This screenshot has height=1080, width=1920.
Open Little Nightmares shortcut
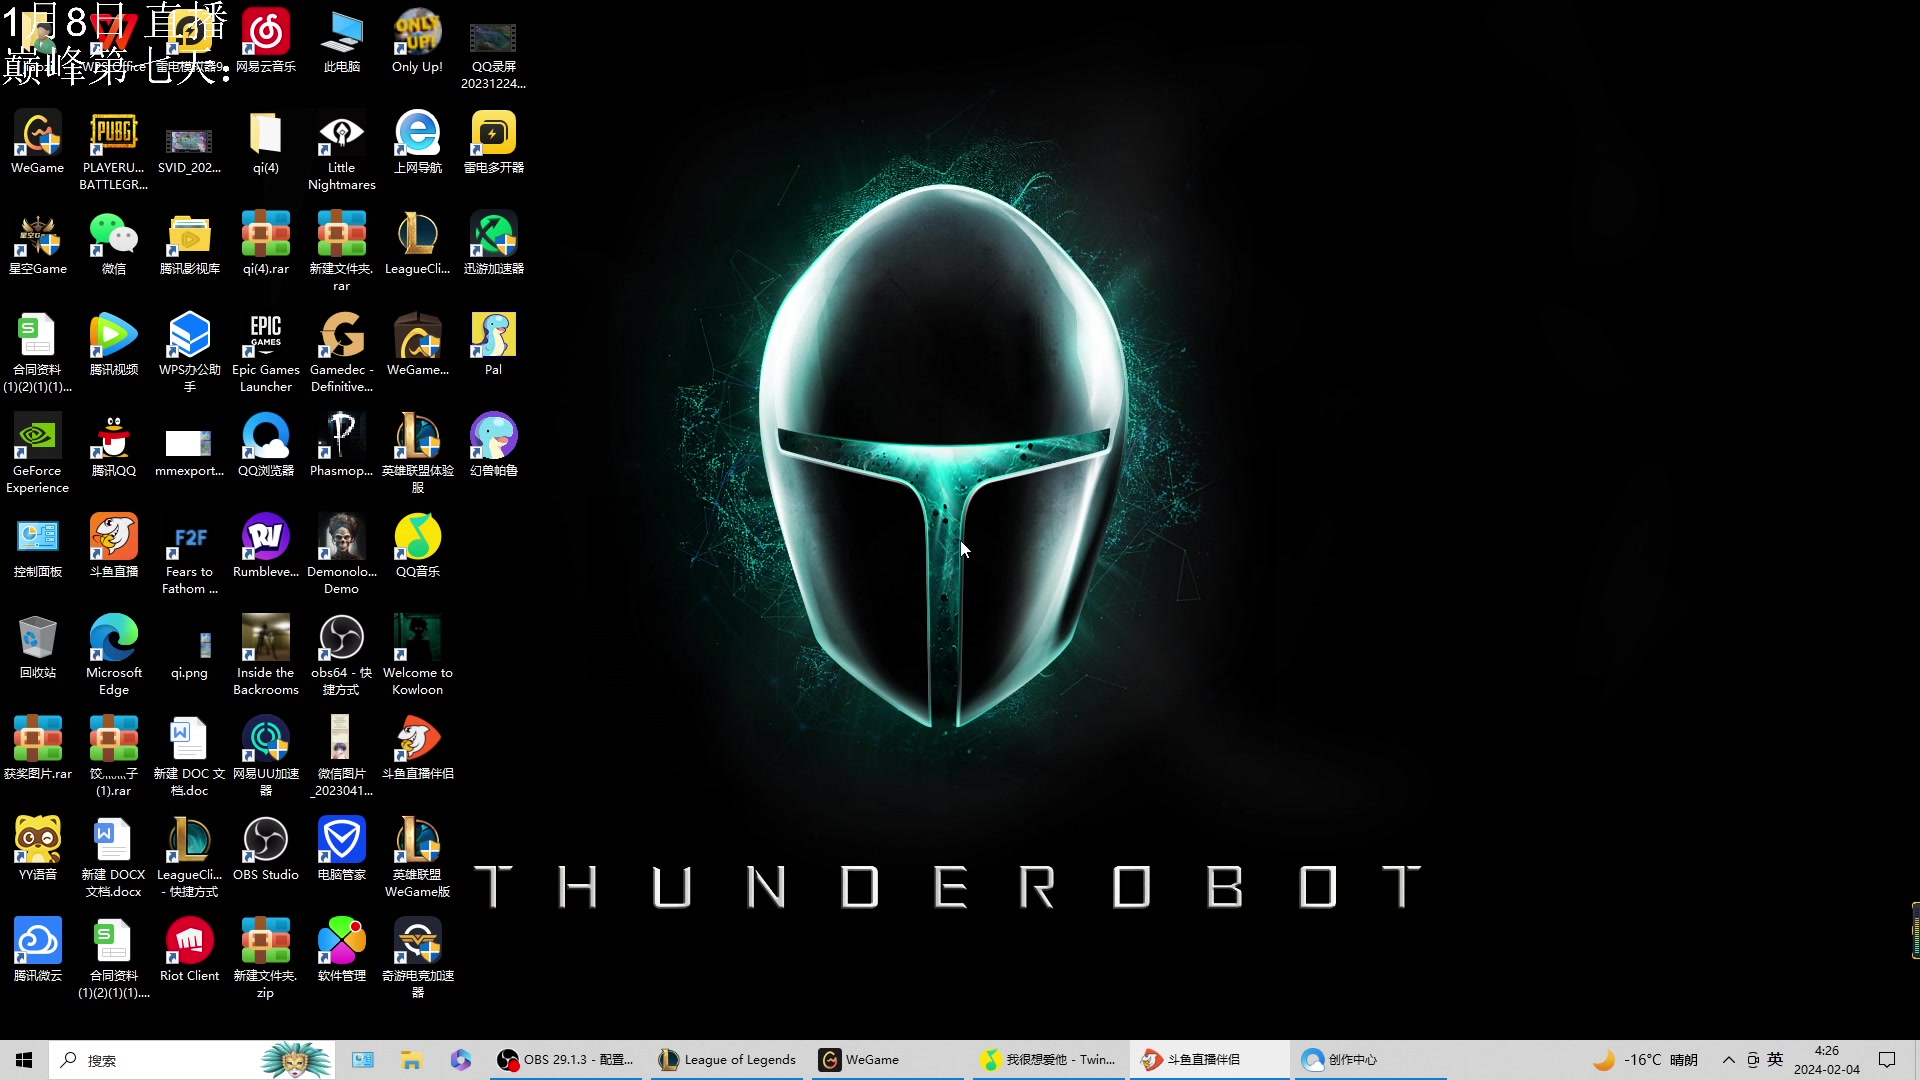[x=342, y=151]
